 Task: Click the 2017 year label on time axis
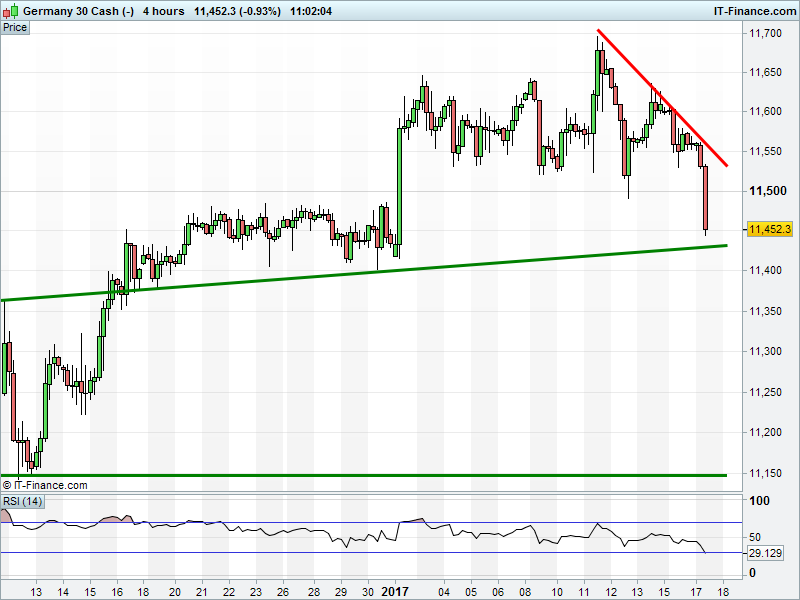[395, 592]
